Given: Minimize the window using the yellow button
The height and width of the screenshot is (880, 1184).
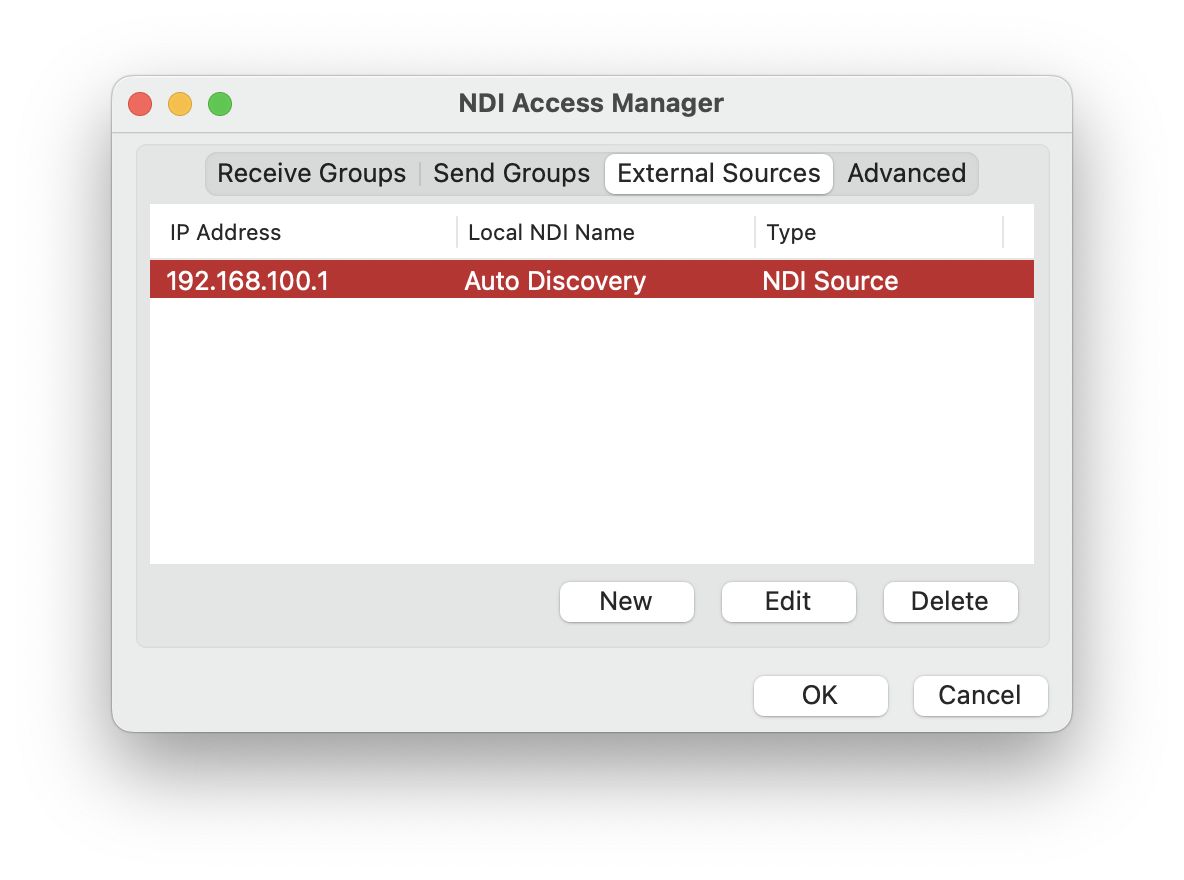Looking at the screenshot, I should pyautogui.click(x=180, y=104).
